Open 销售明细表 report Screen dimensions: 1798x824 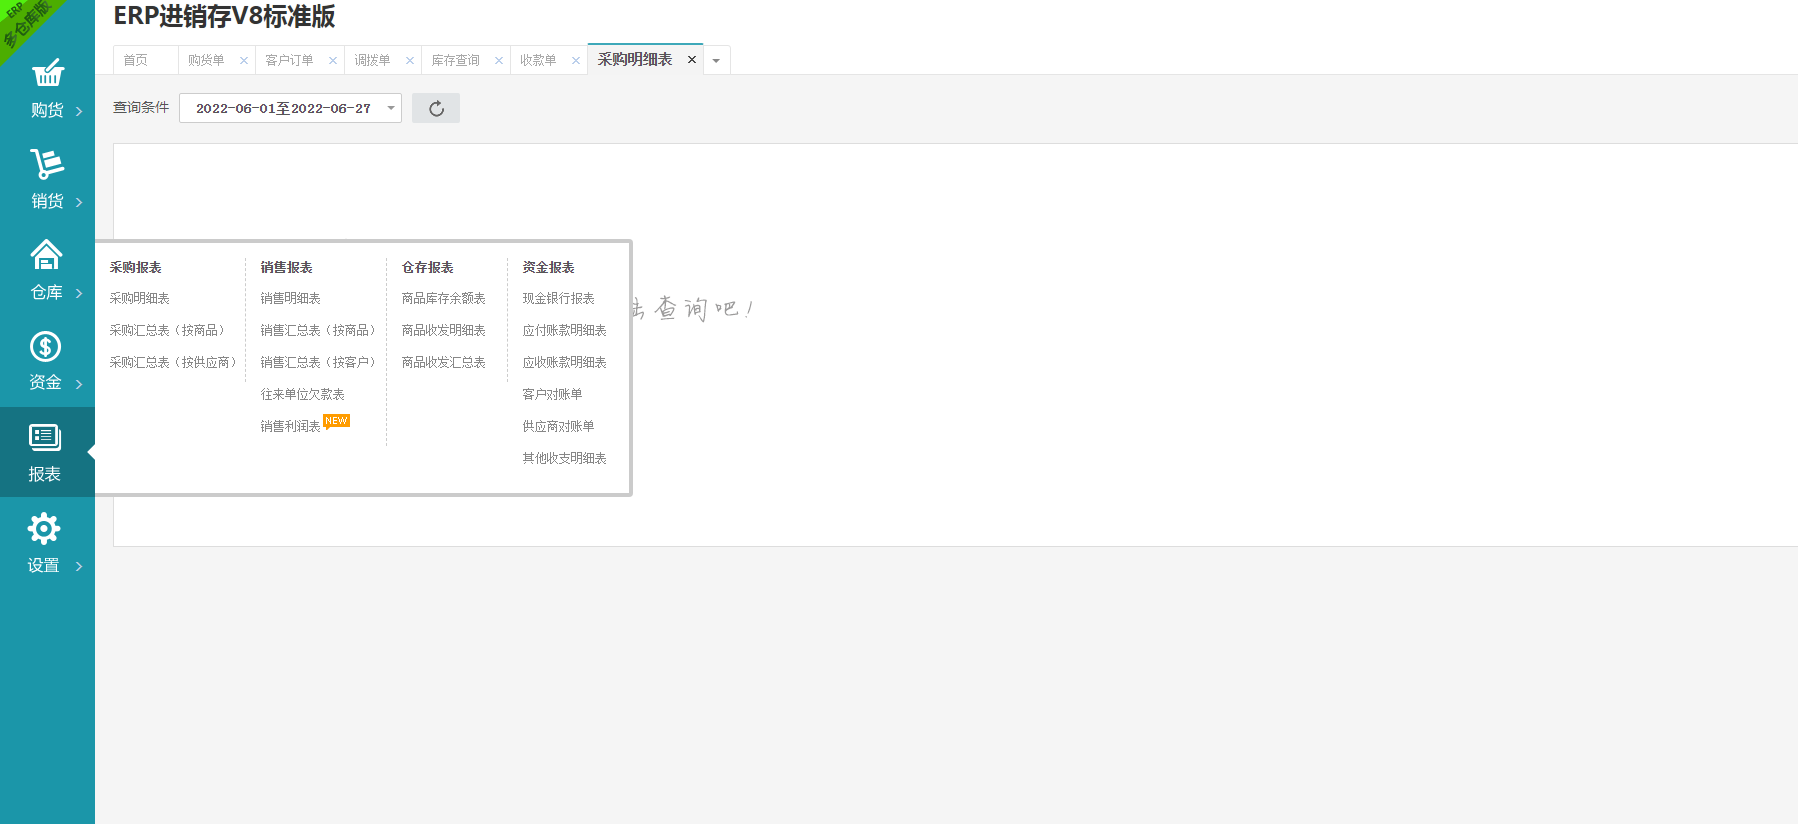(291, 299)
